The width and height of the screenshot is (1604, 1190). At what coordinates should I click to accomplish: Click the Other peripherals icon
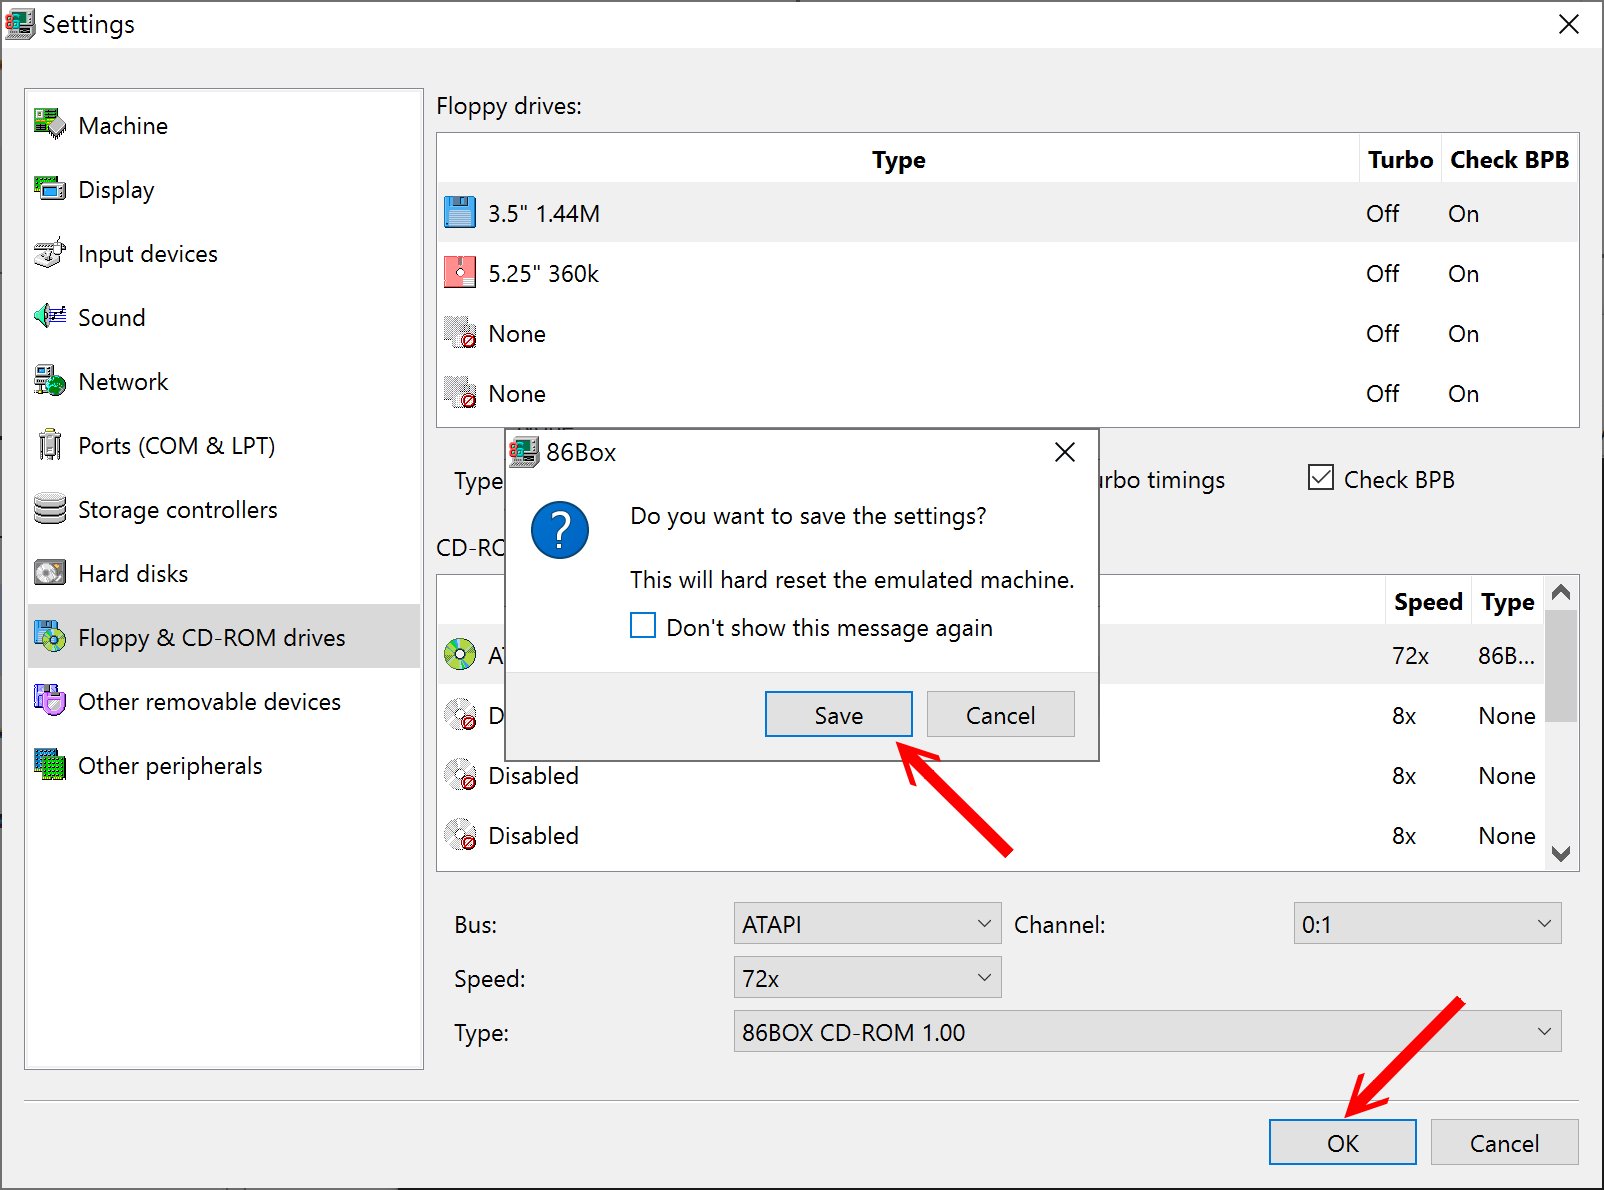tap(50, 765)
